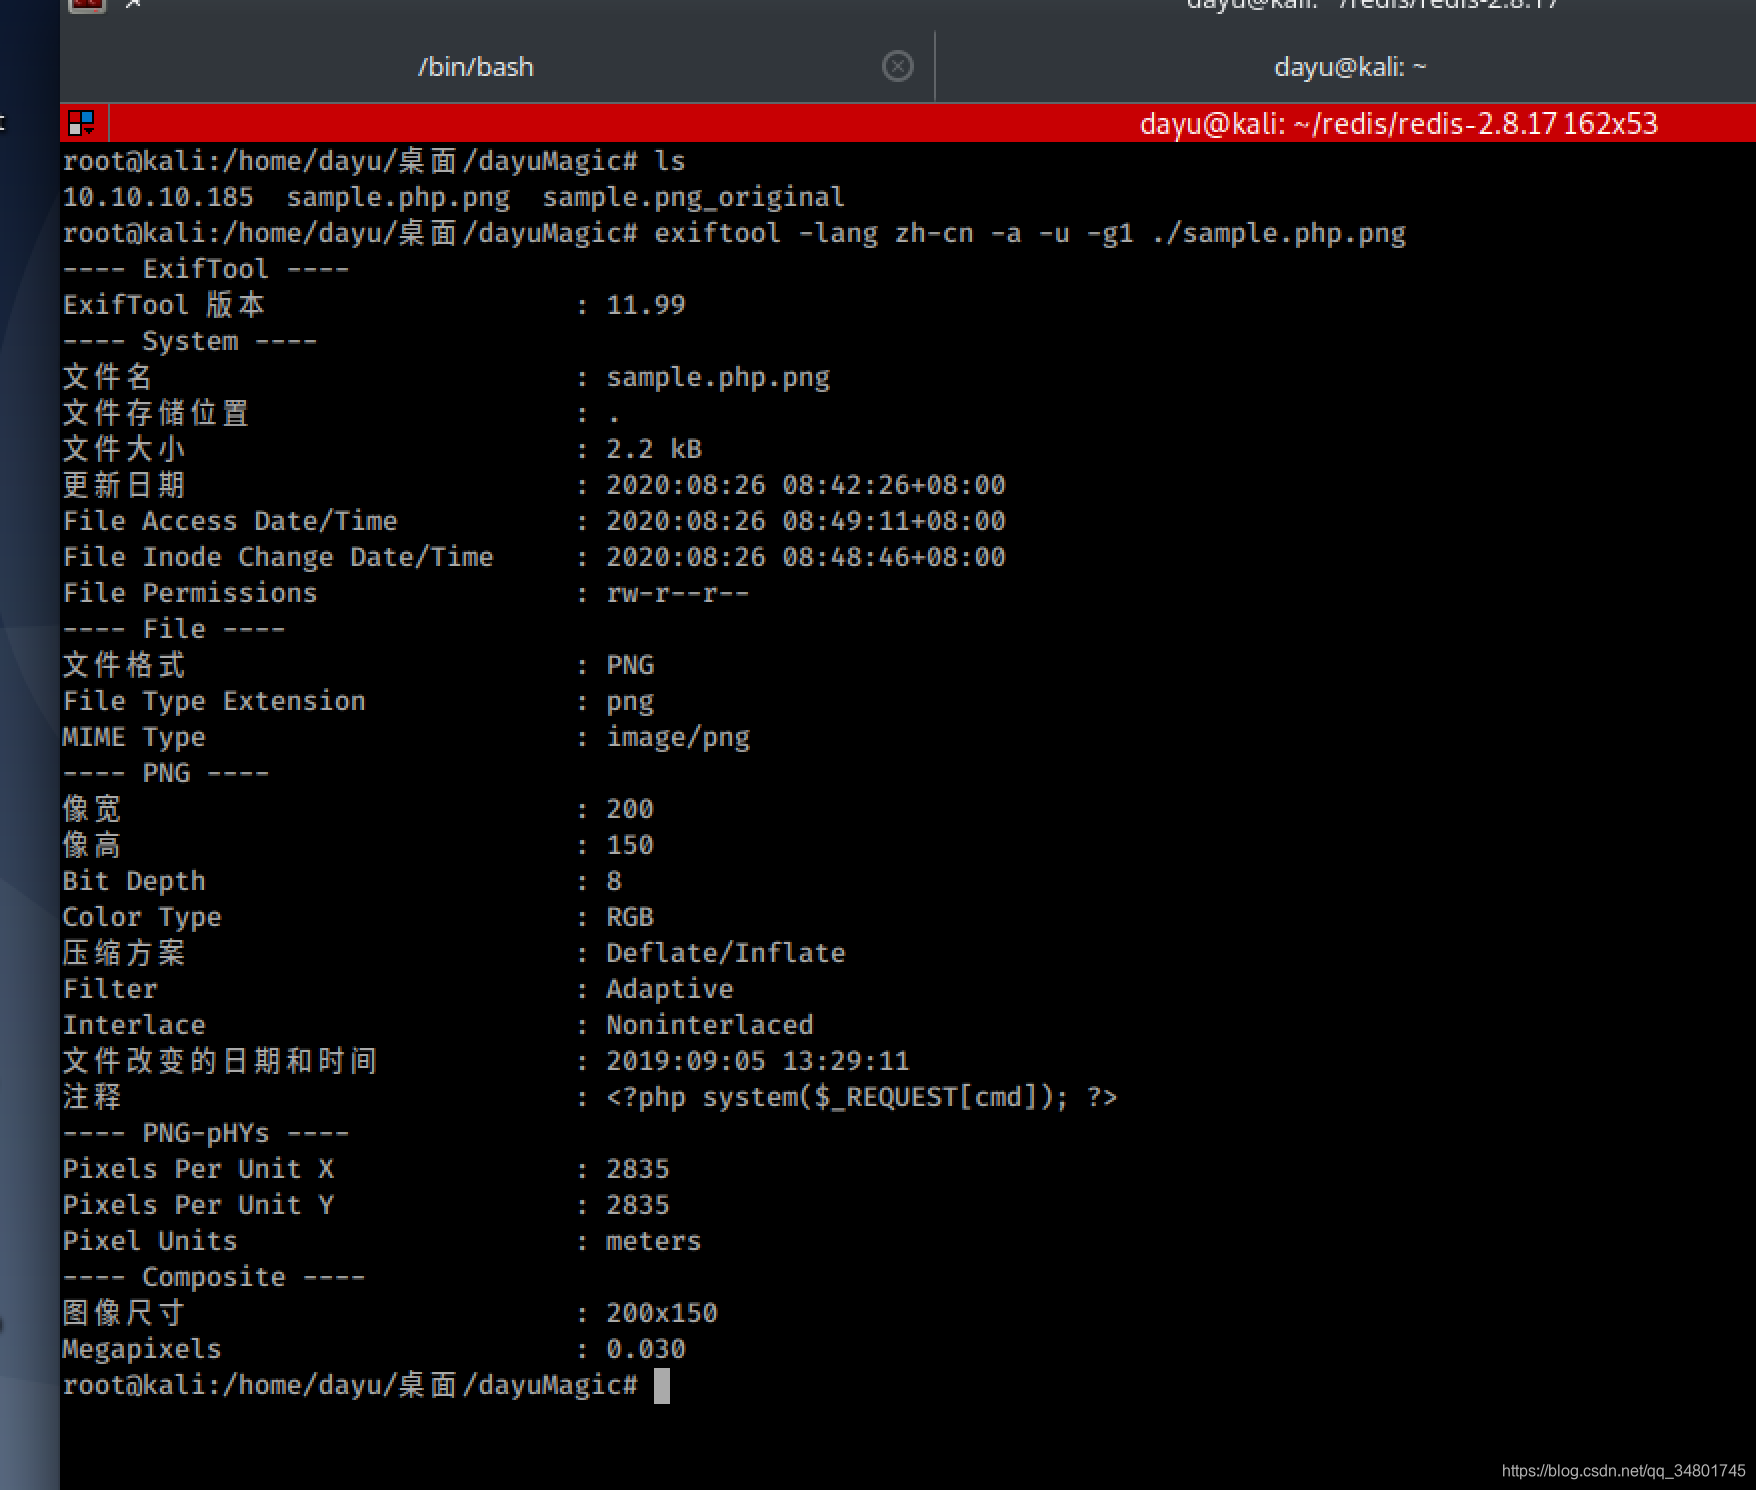The image size is (1756, 1490).
Task: Select Filter value 'Adaptive'
Action: (x=670, y=989)
